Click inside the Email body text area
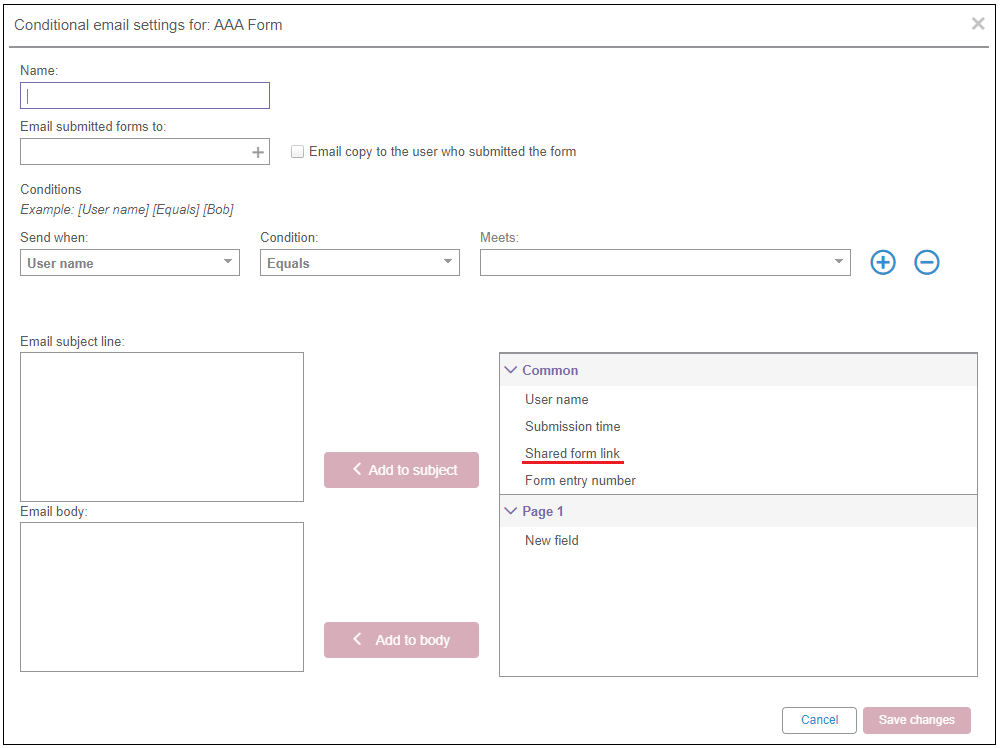The image size is (1000, 748). click(x=162, y=597)
